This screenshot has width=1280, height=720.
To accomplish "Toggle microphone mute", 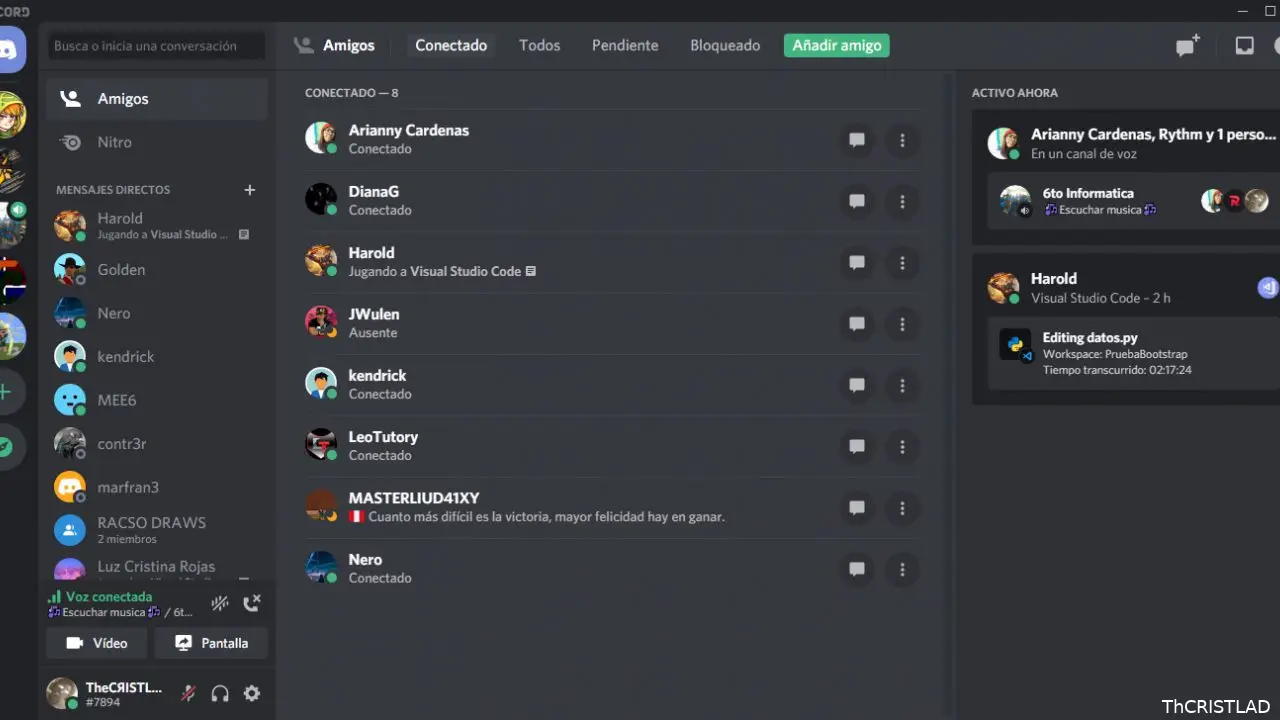I will point(187,693).
